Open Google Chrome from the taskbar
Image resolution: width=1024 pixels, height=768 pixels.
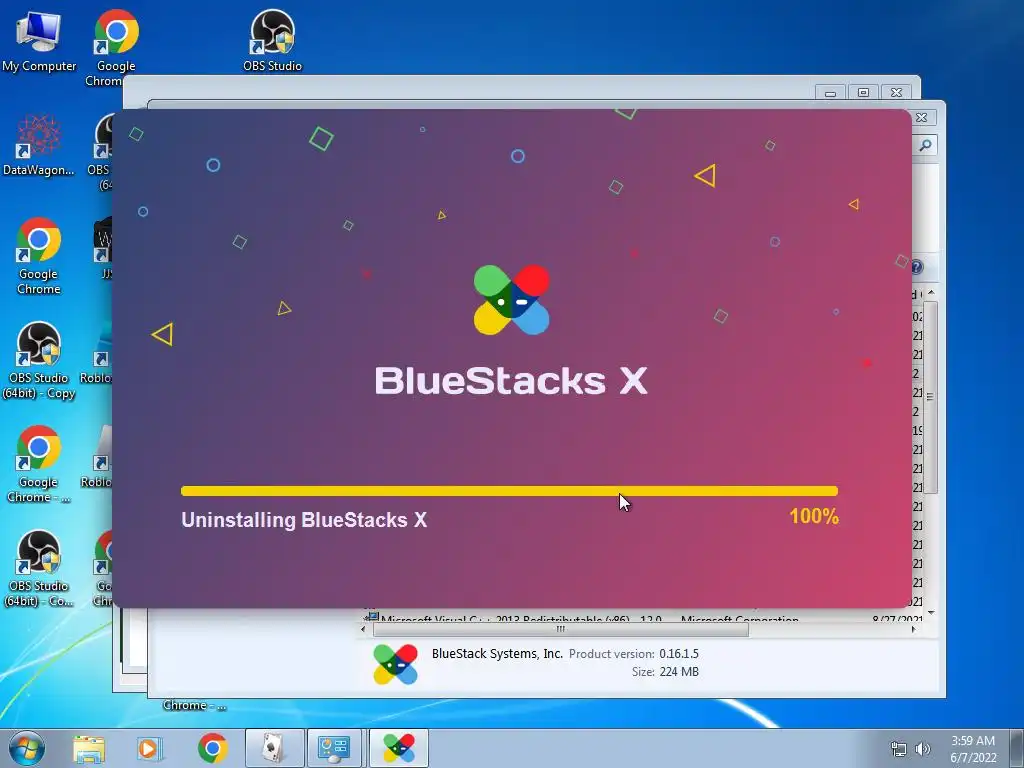click(x=212, y=748)
